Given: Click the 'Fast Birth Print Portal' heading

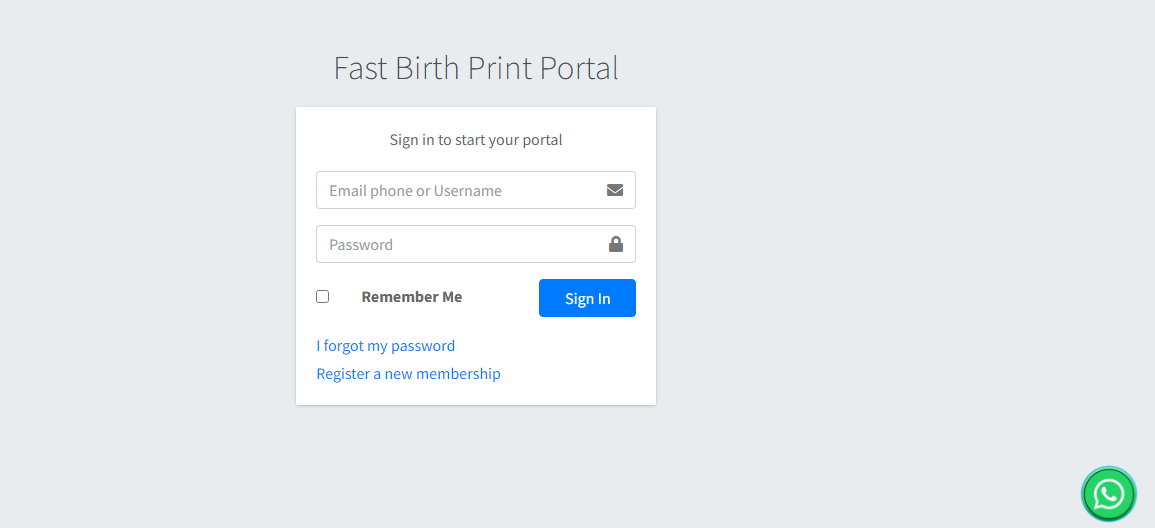Looking at the screenshot, I should tap(475, 68).
